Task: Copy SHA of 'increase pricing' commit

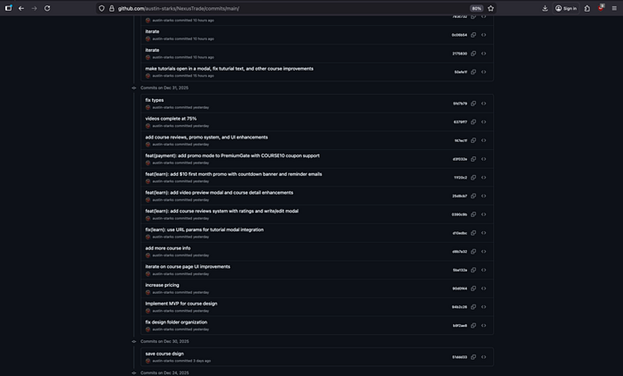Action: pyautogui.click(x=473, y=289)
